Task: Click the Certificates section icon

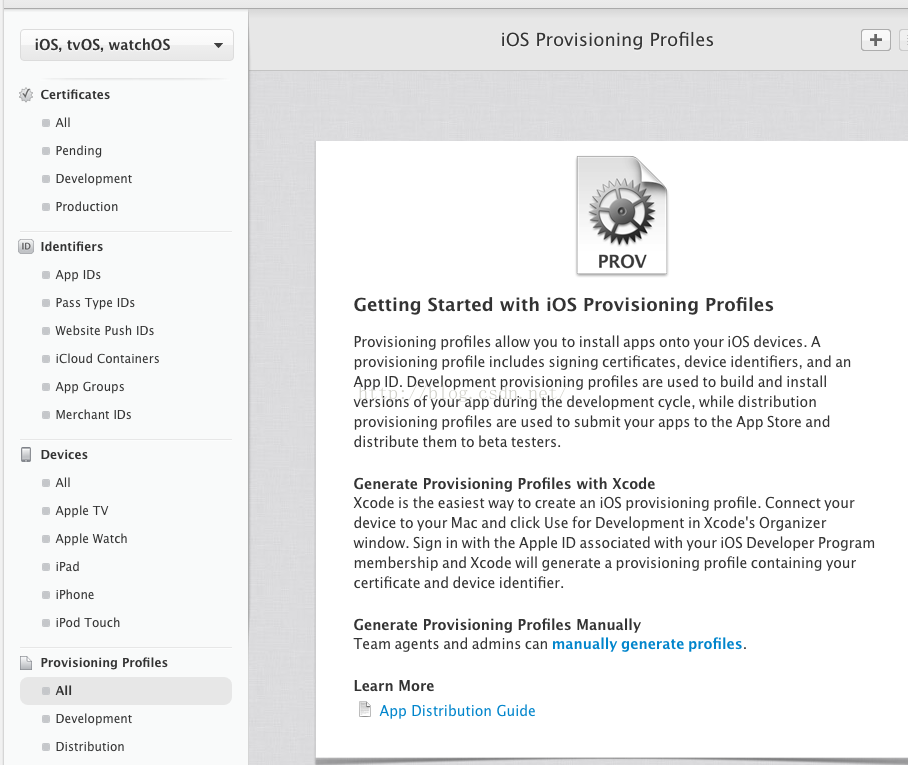Action: point(26,95)
